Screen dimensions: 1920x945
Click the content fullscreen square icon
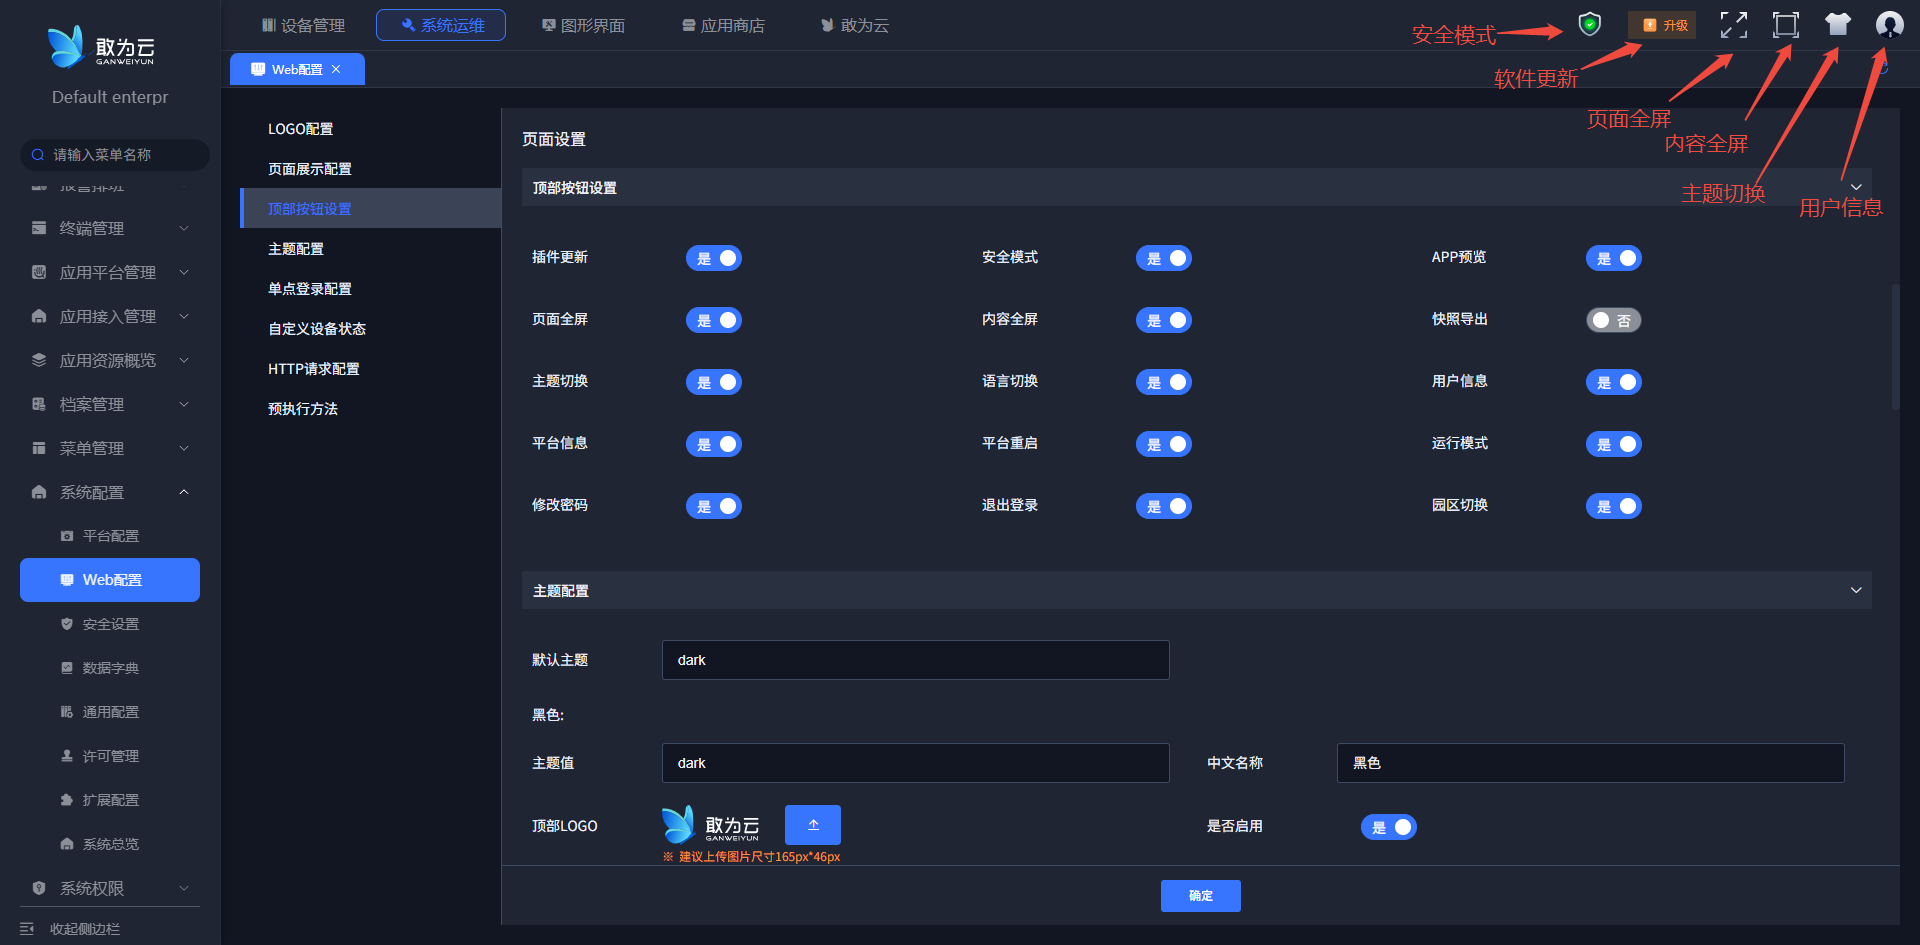point(1786,25)
